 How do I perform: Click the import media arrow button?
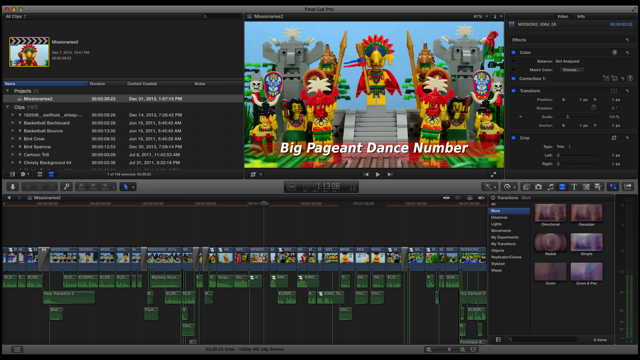tap(13, 187)
